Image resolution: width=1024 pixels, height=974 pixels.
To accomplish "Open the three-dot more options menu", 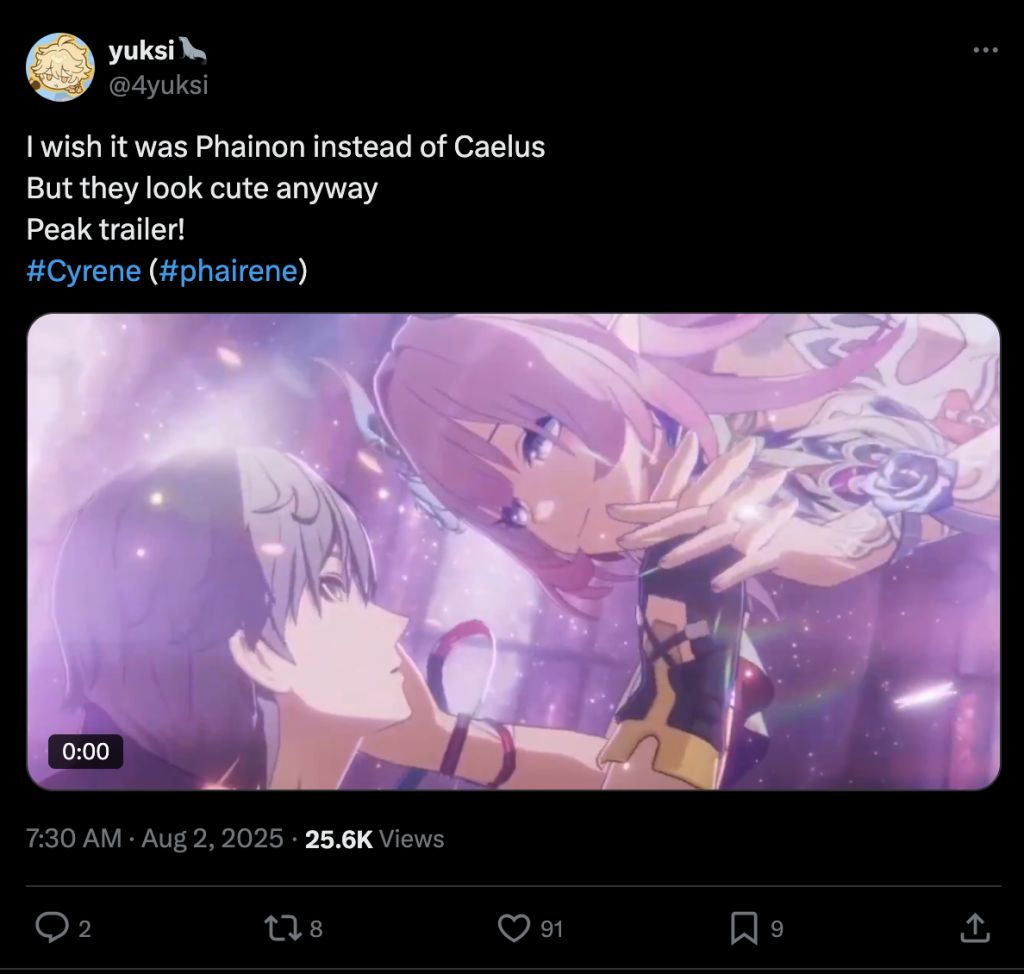I will 985,50.
